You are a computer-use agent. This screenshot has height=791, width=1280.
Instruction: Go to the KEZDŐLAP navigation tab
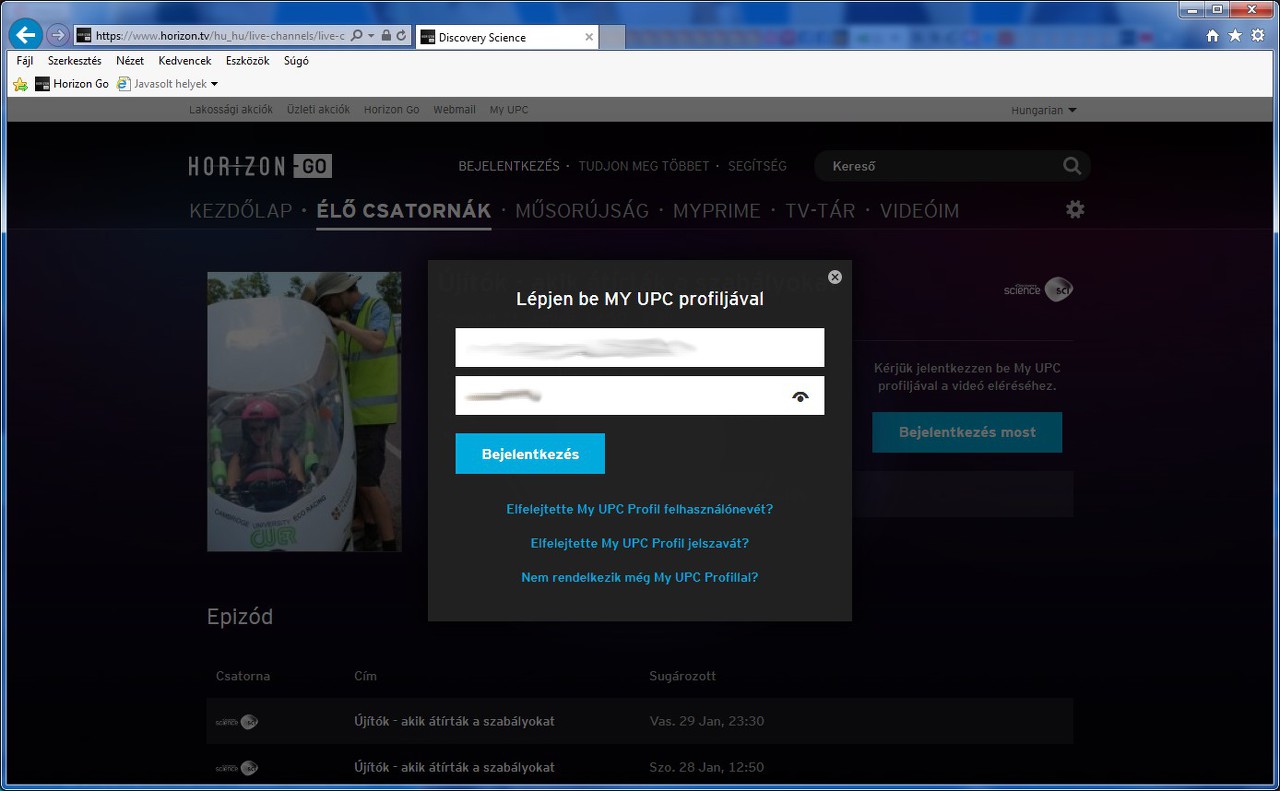241,211
